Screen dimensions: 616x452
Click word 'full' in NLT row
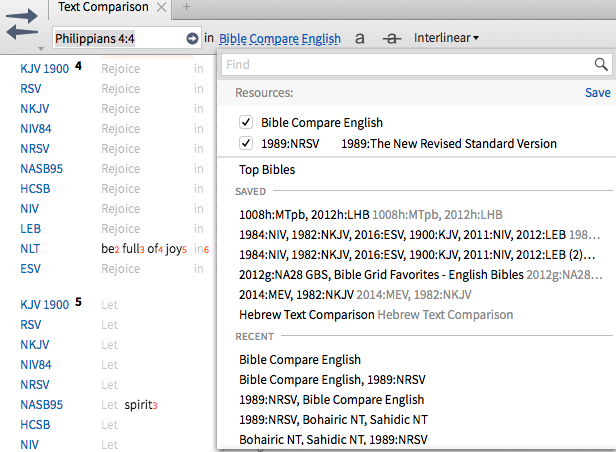pyautogui.click(x=131, y=249)
